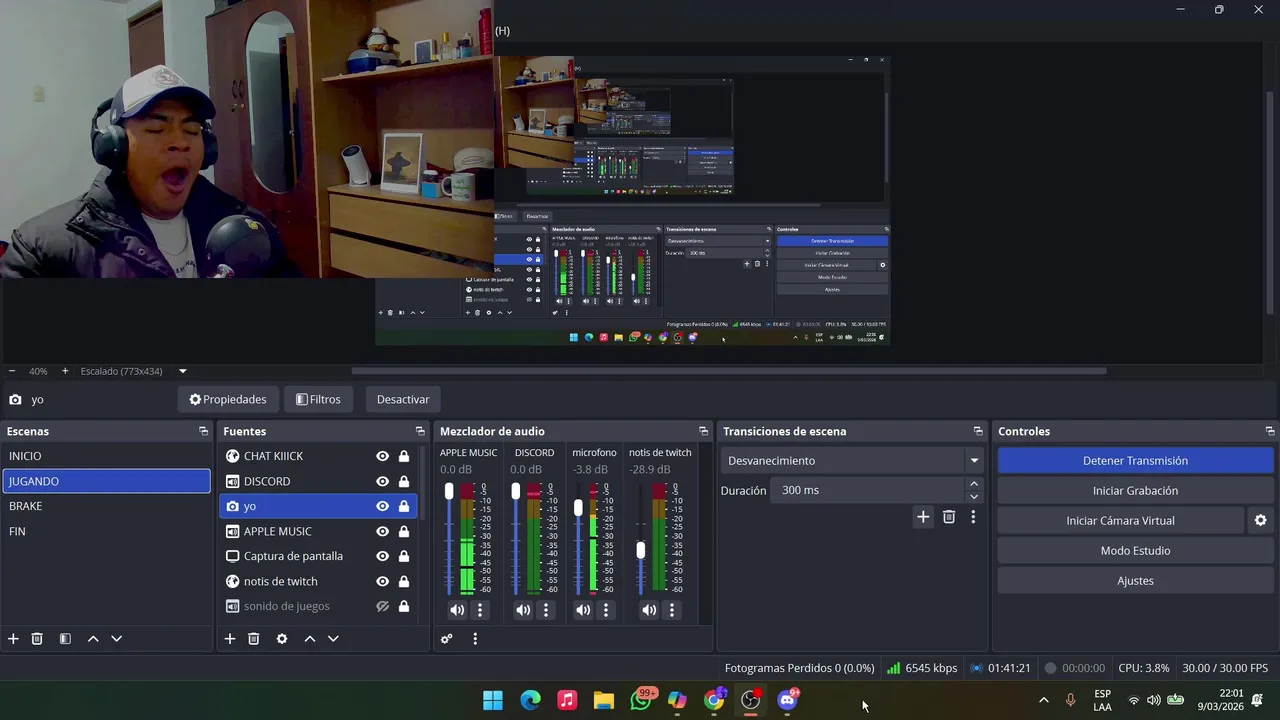Mute the DISCORD audio channel
Screen dimensions: 1280x720
[523, 610]
